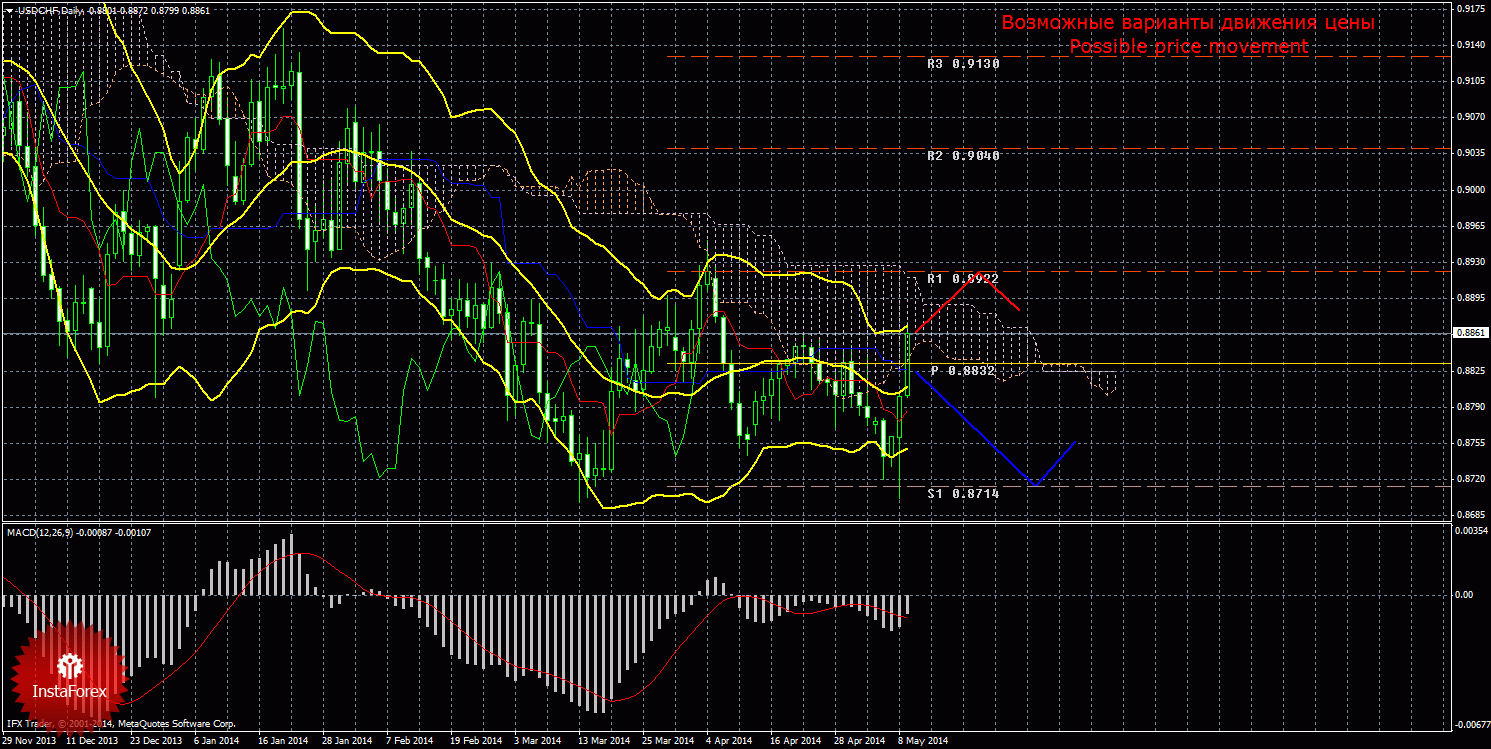Click the MACD 0.00354 scale value
The width and height of the screenshot is (1491, 749).
click(x=1468, y=531)
